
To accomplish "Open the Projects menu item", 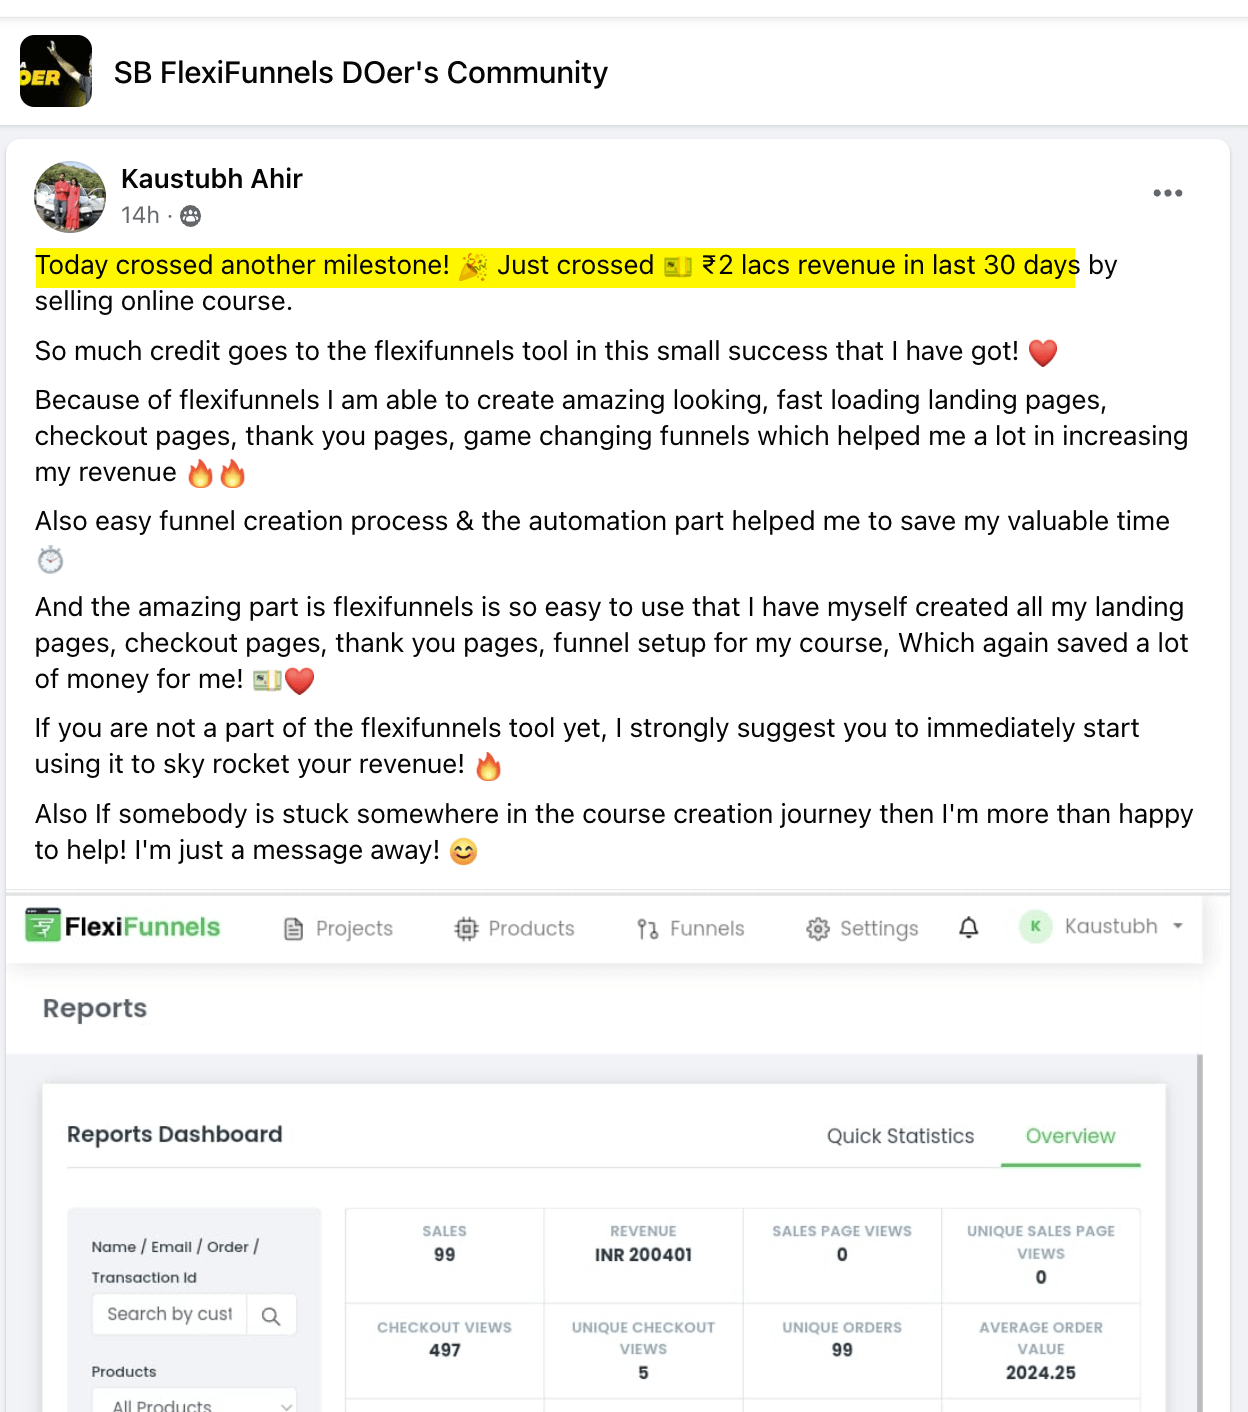I will pos(339,929).
